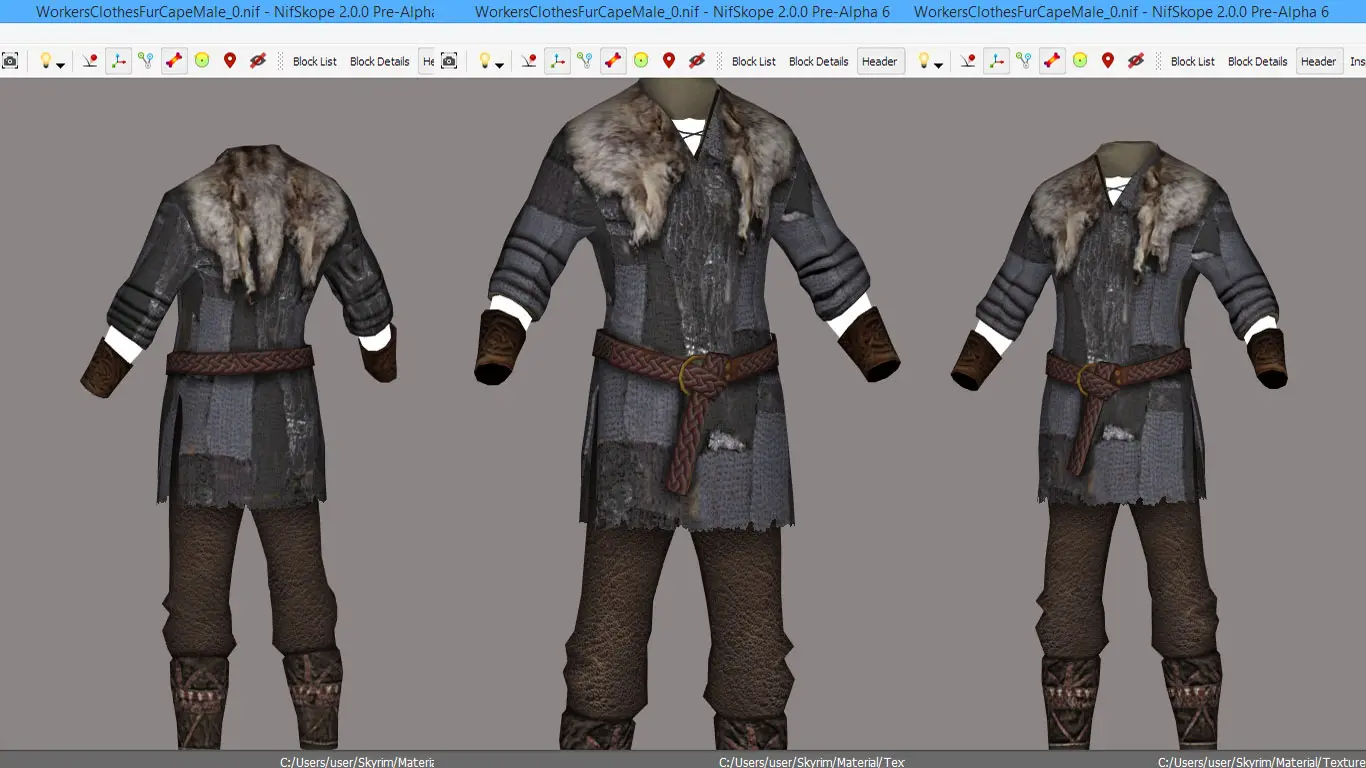
Task: Toggle the Header panel button in the right window
Action: (1319, 61)
